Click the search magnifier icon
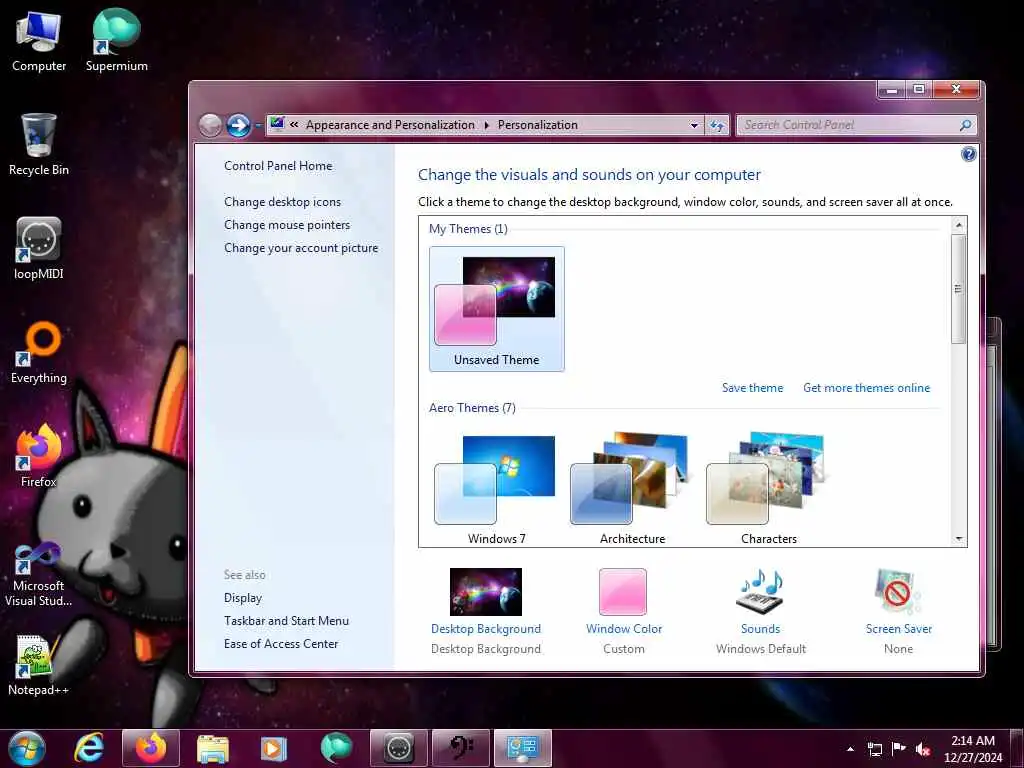This screenshot has width=1024, height=768. pyautogui.click(x=965, y=125)
